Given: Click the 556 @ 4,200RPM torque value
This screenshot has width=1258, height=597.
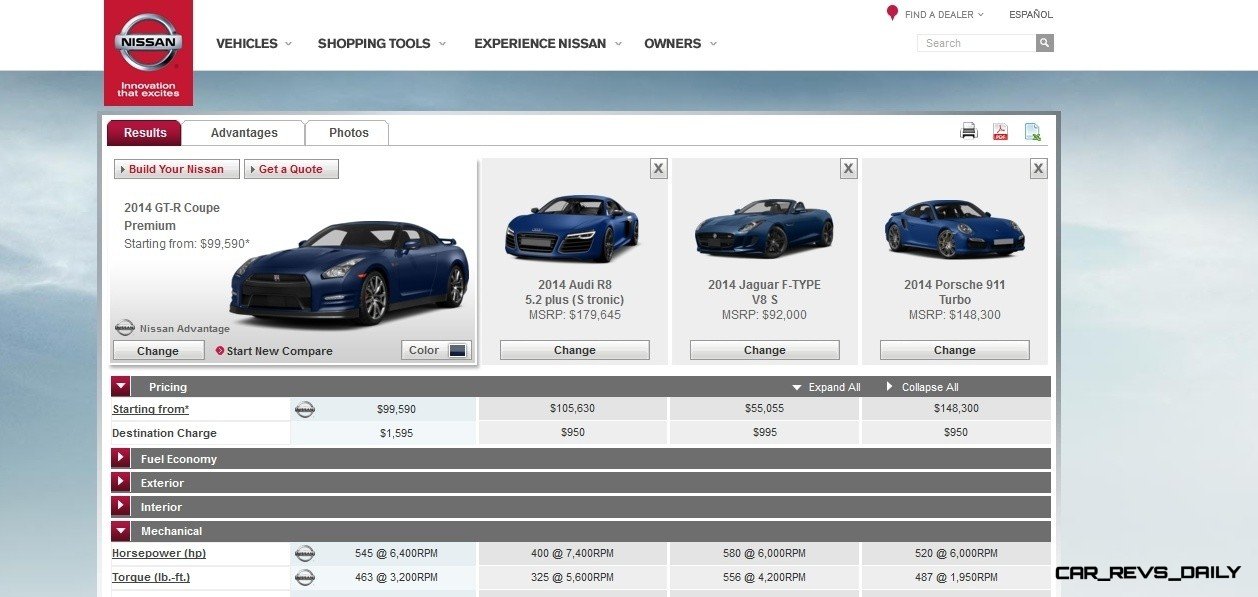Looking at the screenshot, I should [765, 577].
